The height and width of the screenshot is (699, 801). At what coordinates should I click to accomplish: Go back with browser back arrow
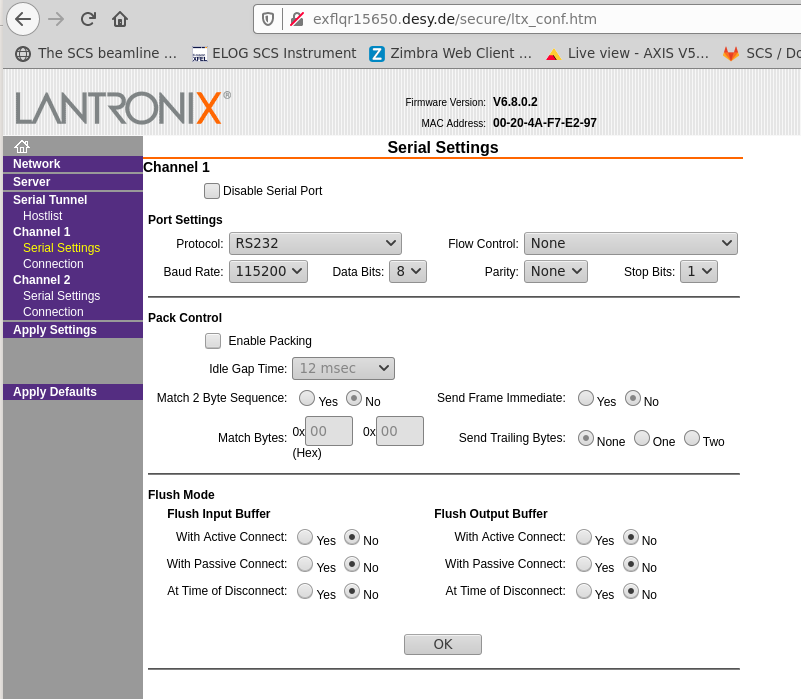point(23,19)
